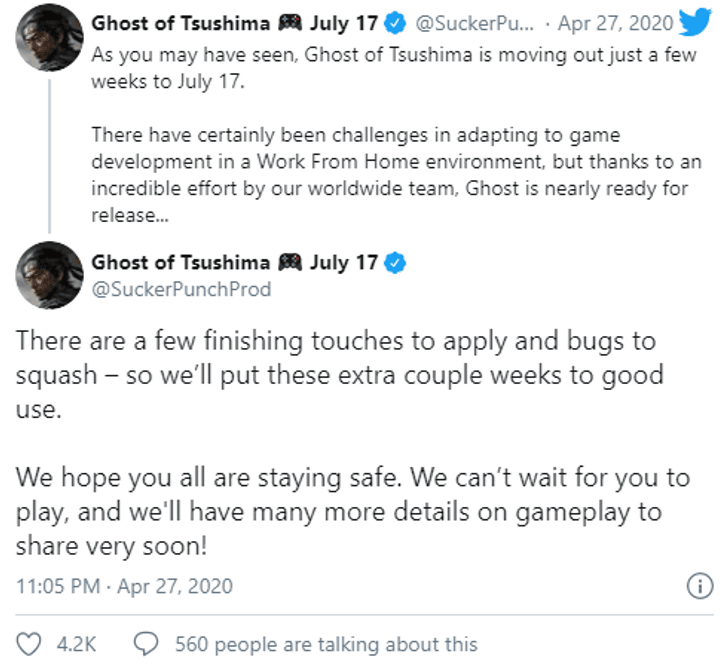Open the info icon beside the timestamp

702,586
